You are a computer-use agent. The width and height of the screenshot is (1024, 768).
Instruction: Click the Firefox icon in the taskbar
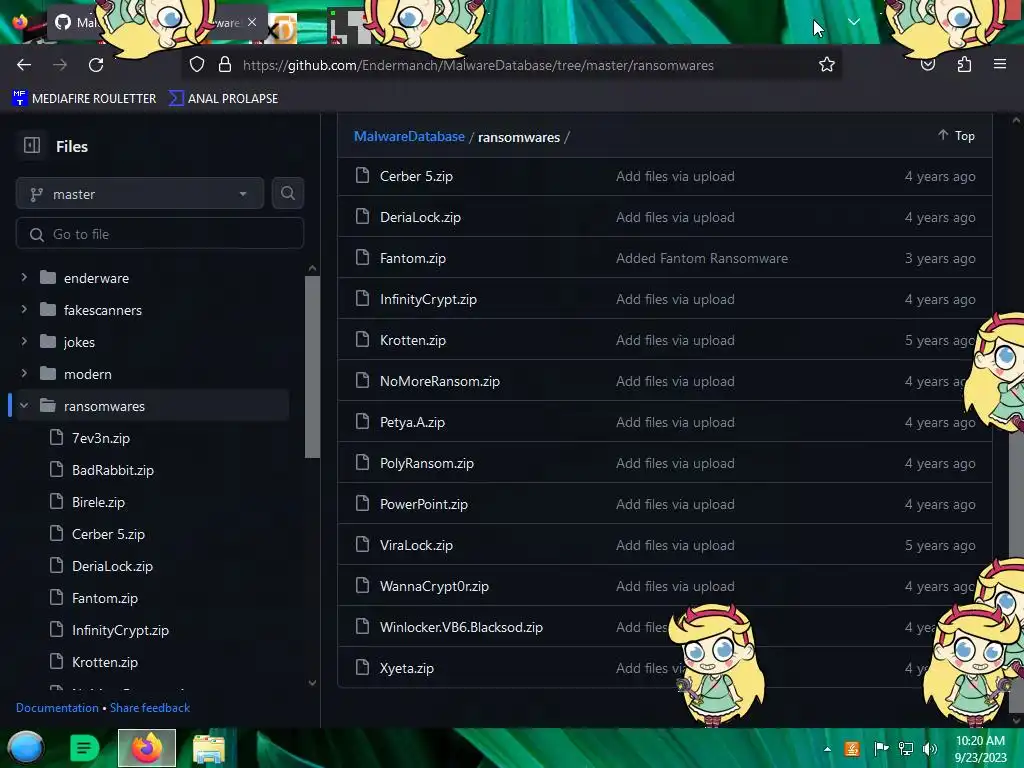pyautogui.click(x=147, y=748)
